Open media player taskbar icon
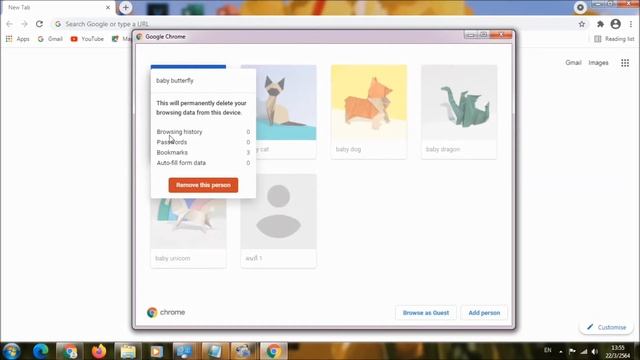The width and height of the screenshot is (640, 360). tap(157, 351)
